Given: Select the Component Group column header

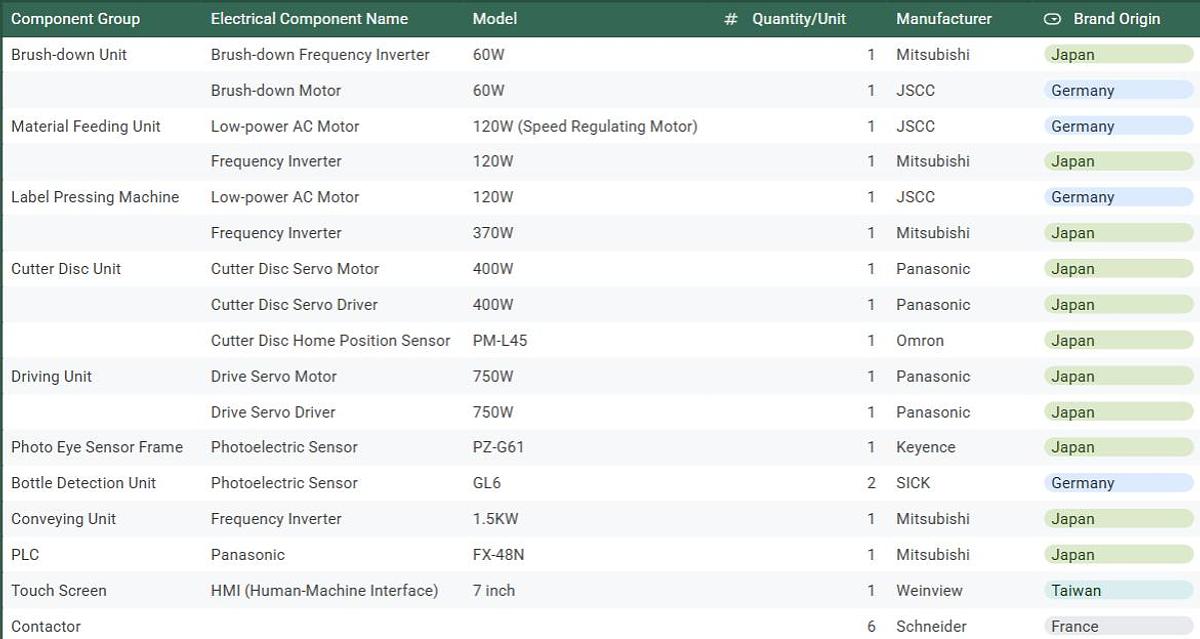Looking at the screenshot, I should pos(75,19).
